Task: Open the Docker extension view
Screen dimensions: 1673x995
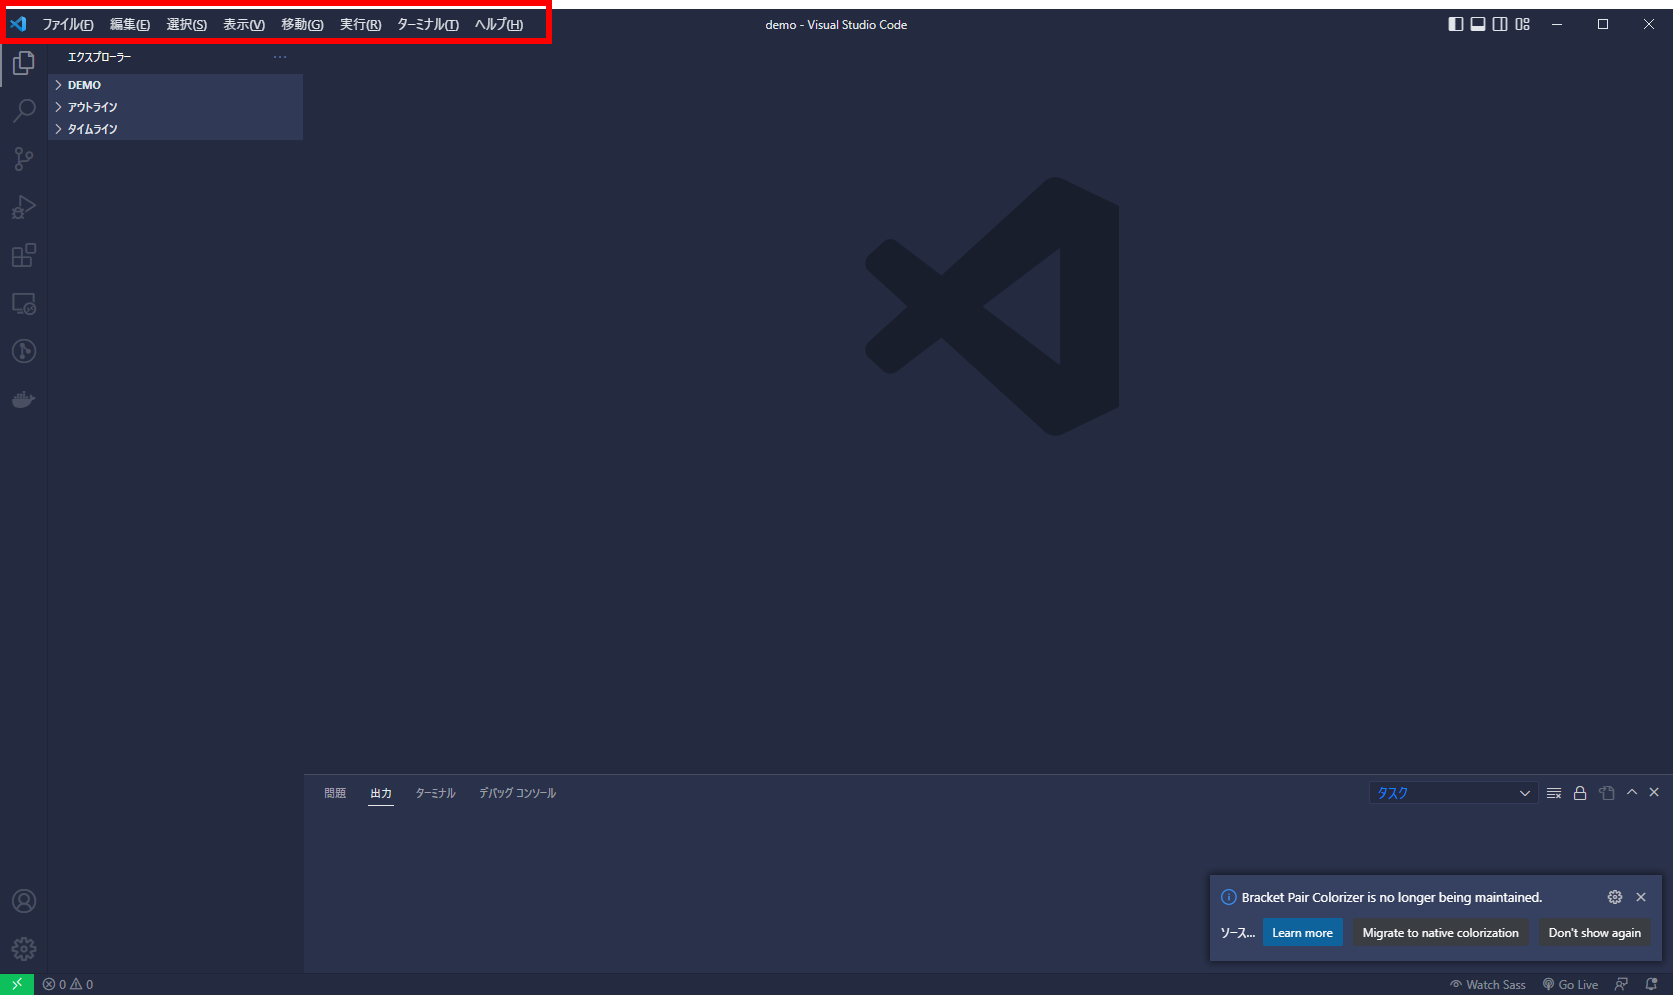Action: (23, 399)
